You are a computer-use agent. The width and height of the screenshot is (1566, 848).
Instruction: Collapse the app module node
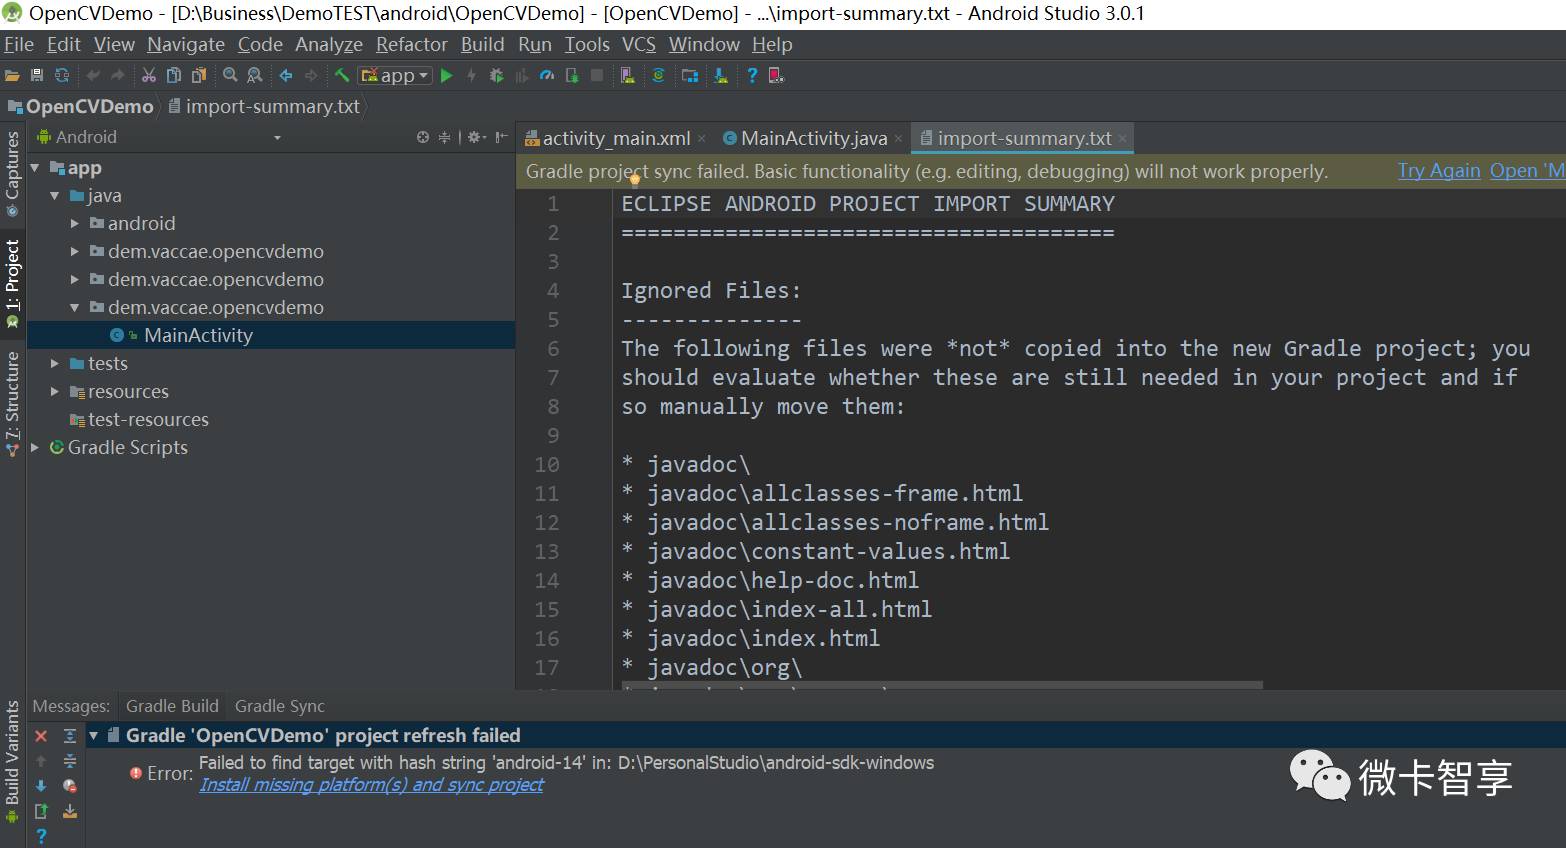(x=35, y=168)
